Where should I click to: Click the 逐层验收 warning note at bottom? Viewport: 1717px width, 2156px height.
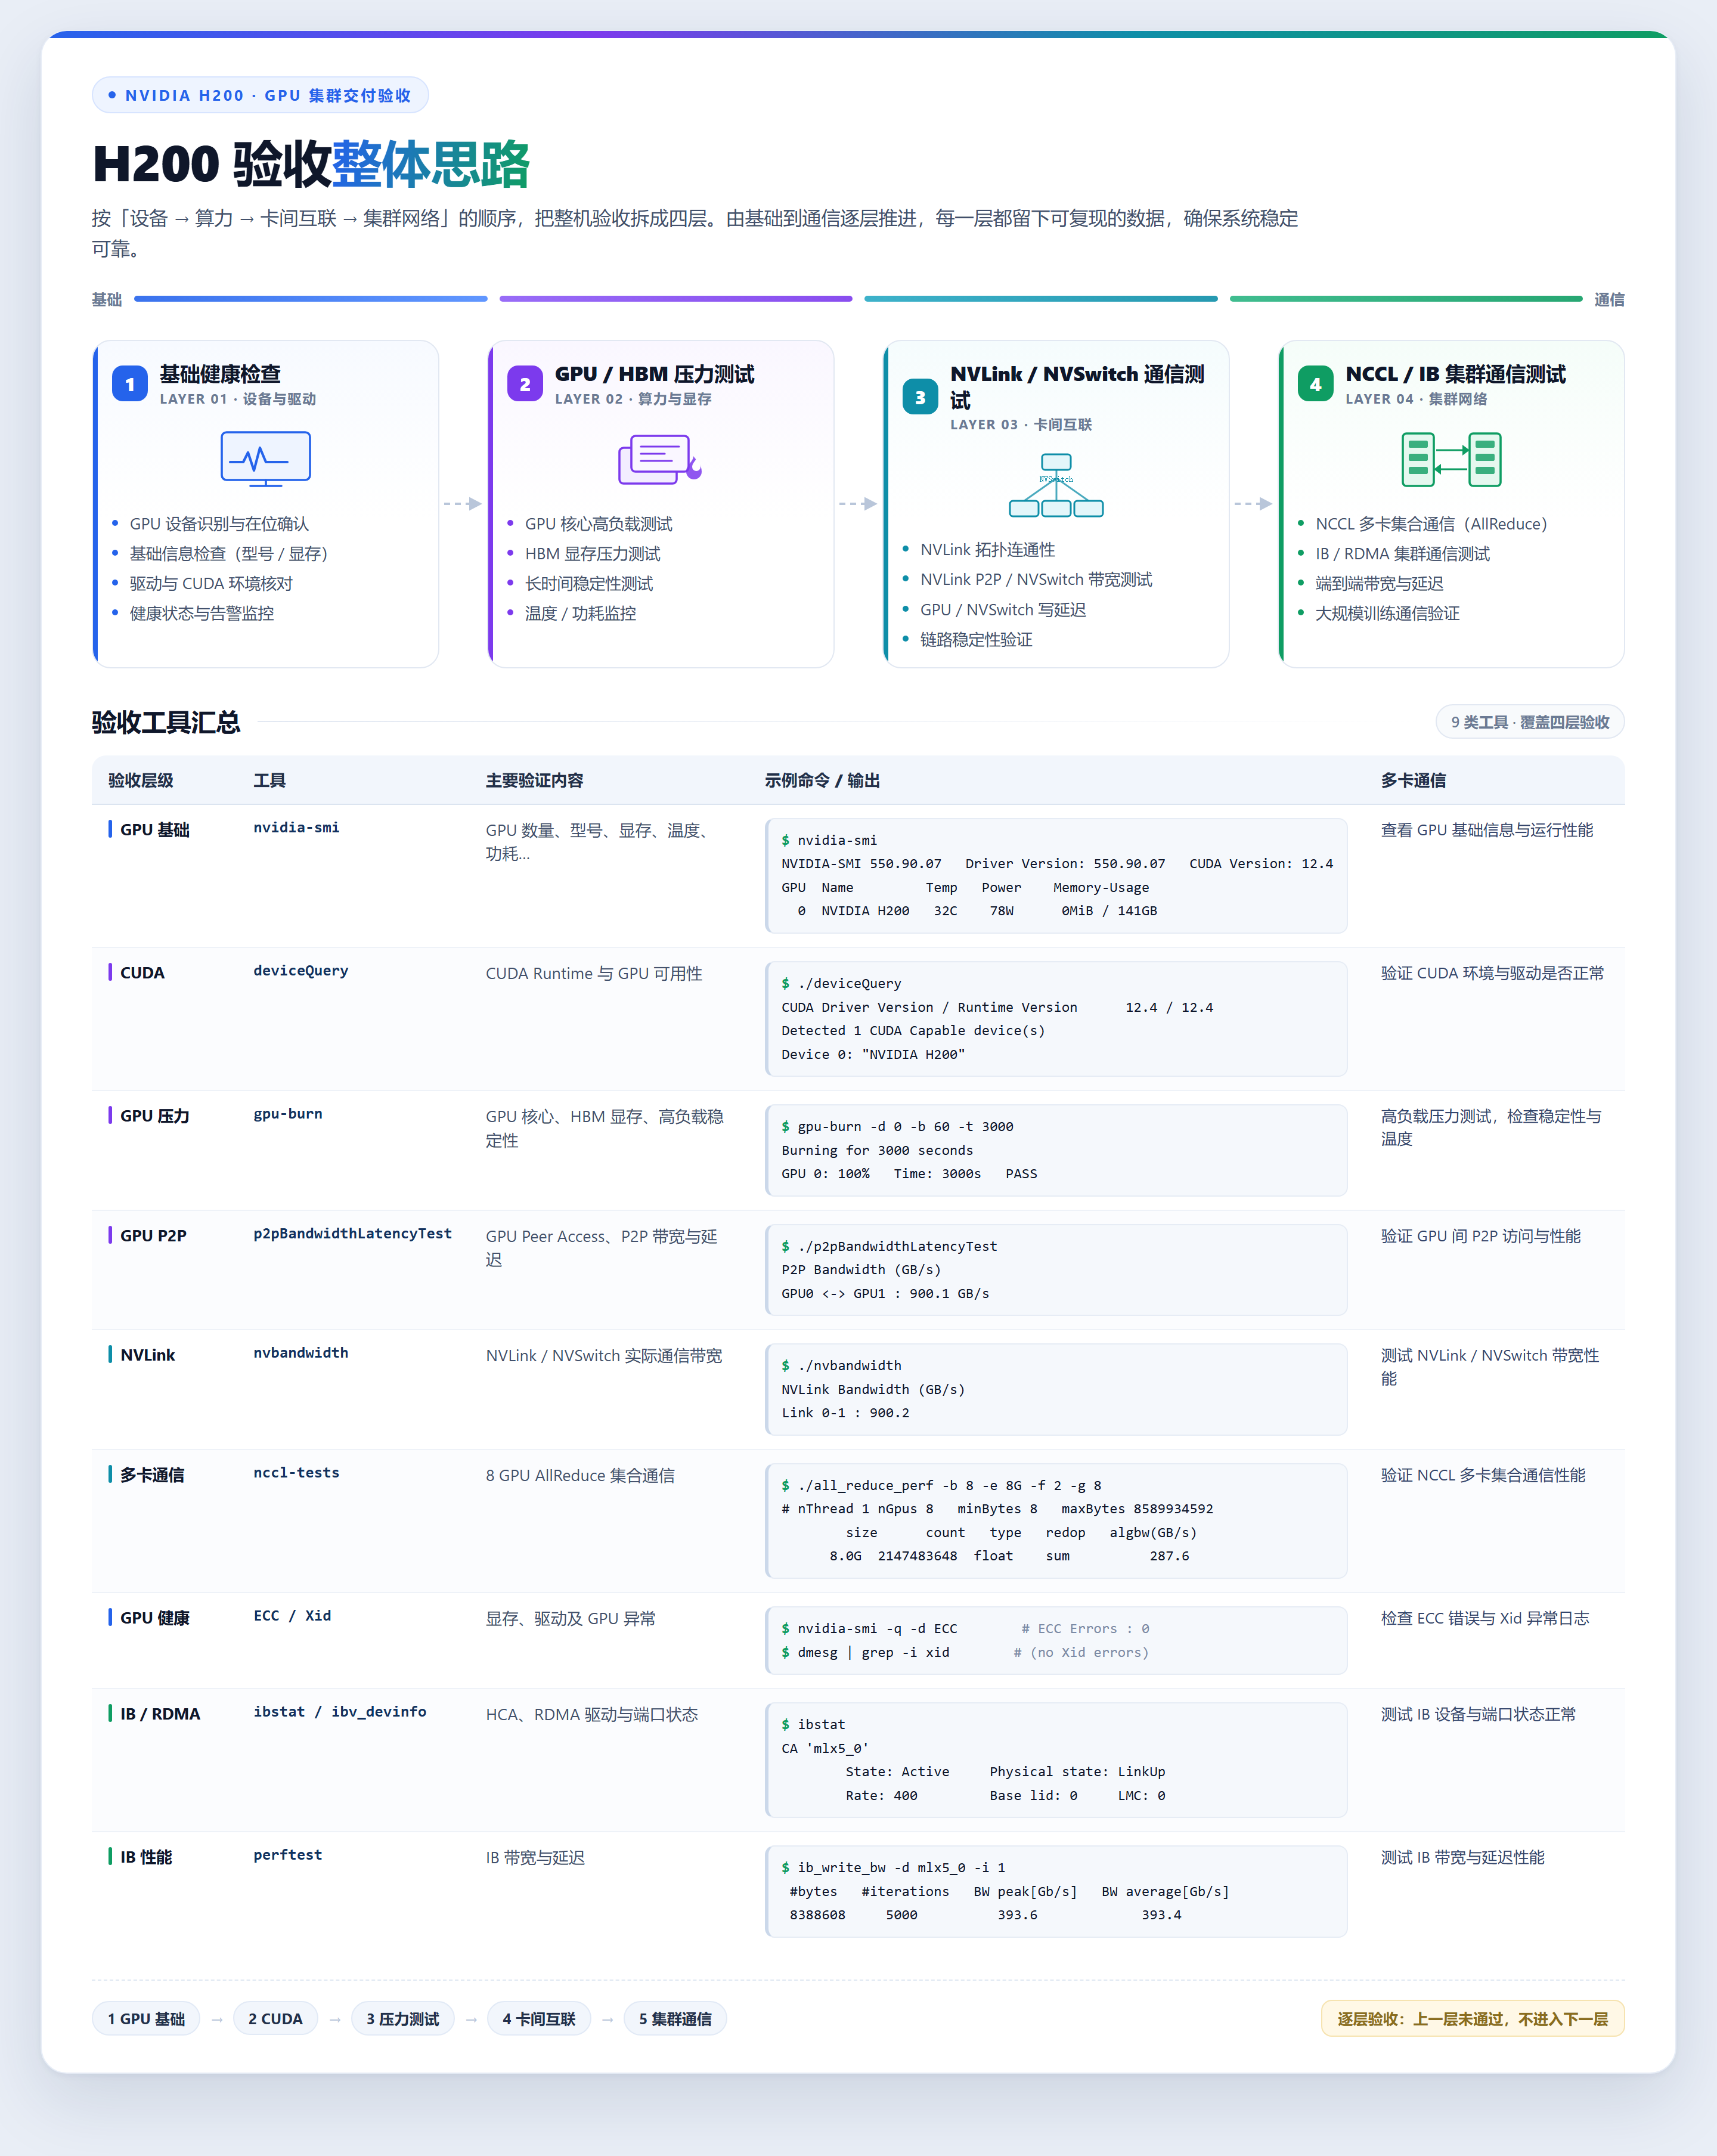[1472, 2019]
